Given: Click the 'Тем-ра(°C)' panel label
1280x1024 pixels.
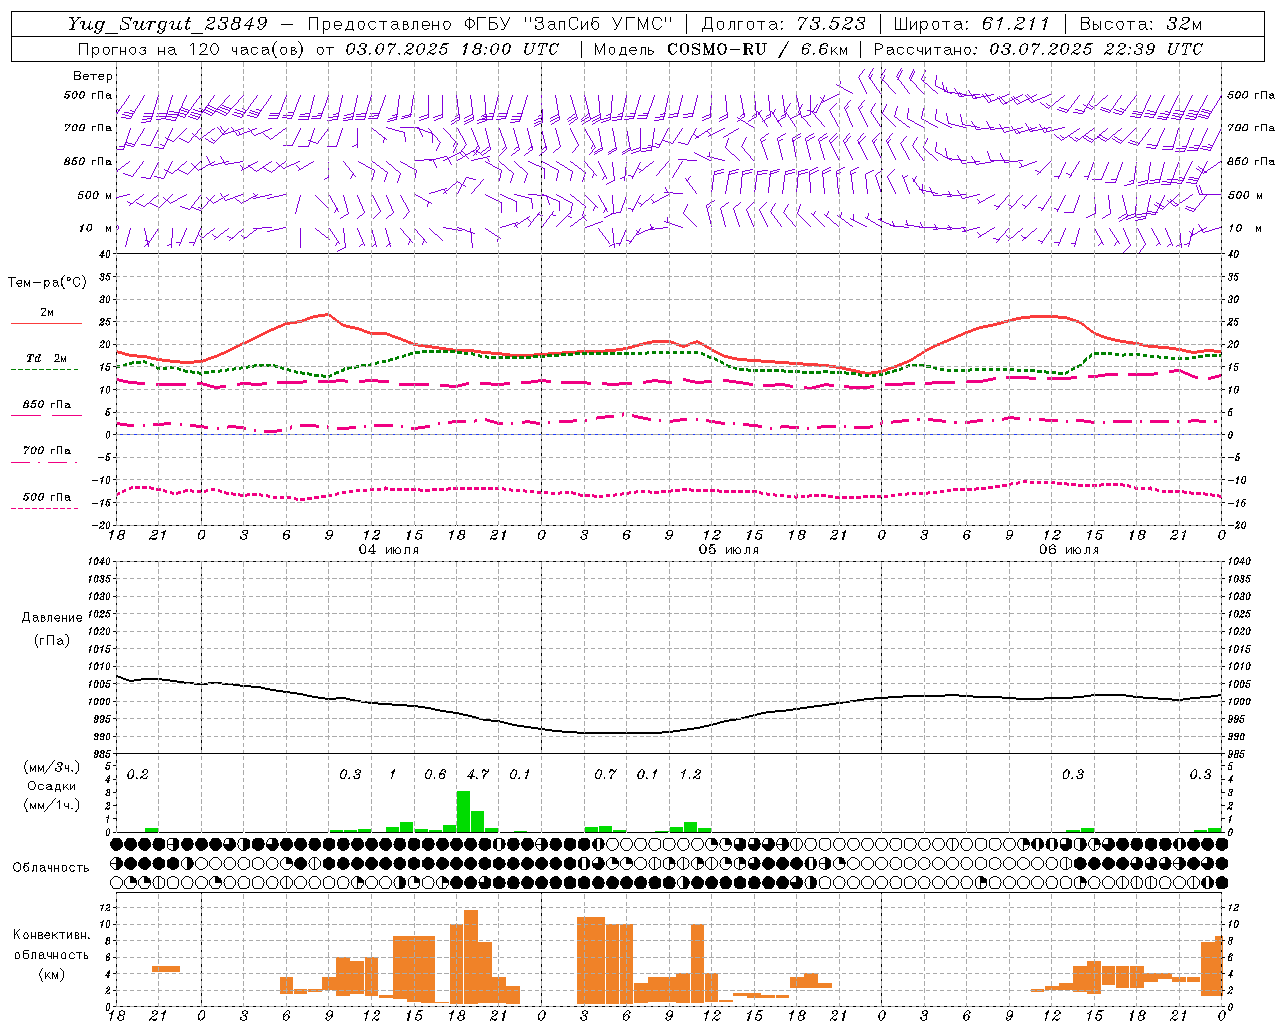Looking at the screenshot, I should (x=47, y=283).
